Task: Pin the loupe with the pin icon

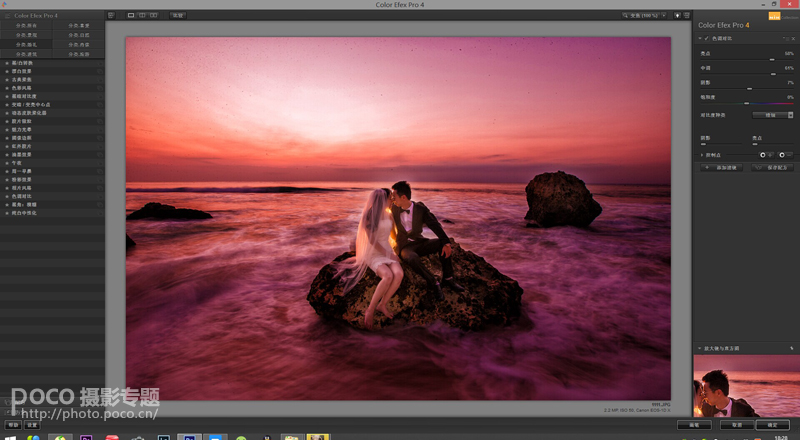Action: [x=792, y=348]
